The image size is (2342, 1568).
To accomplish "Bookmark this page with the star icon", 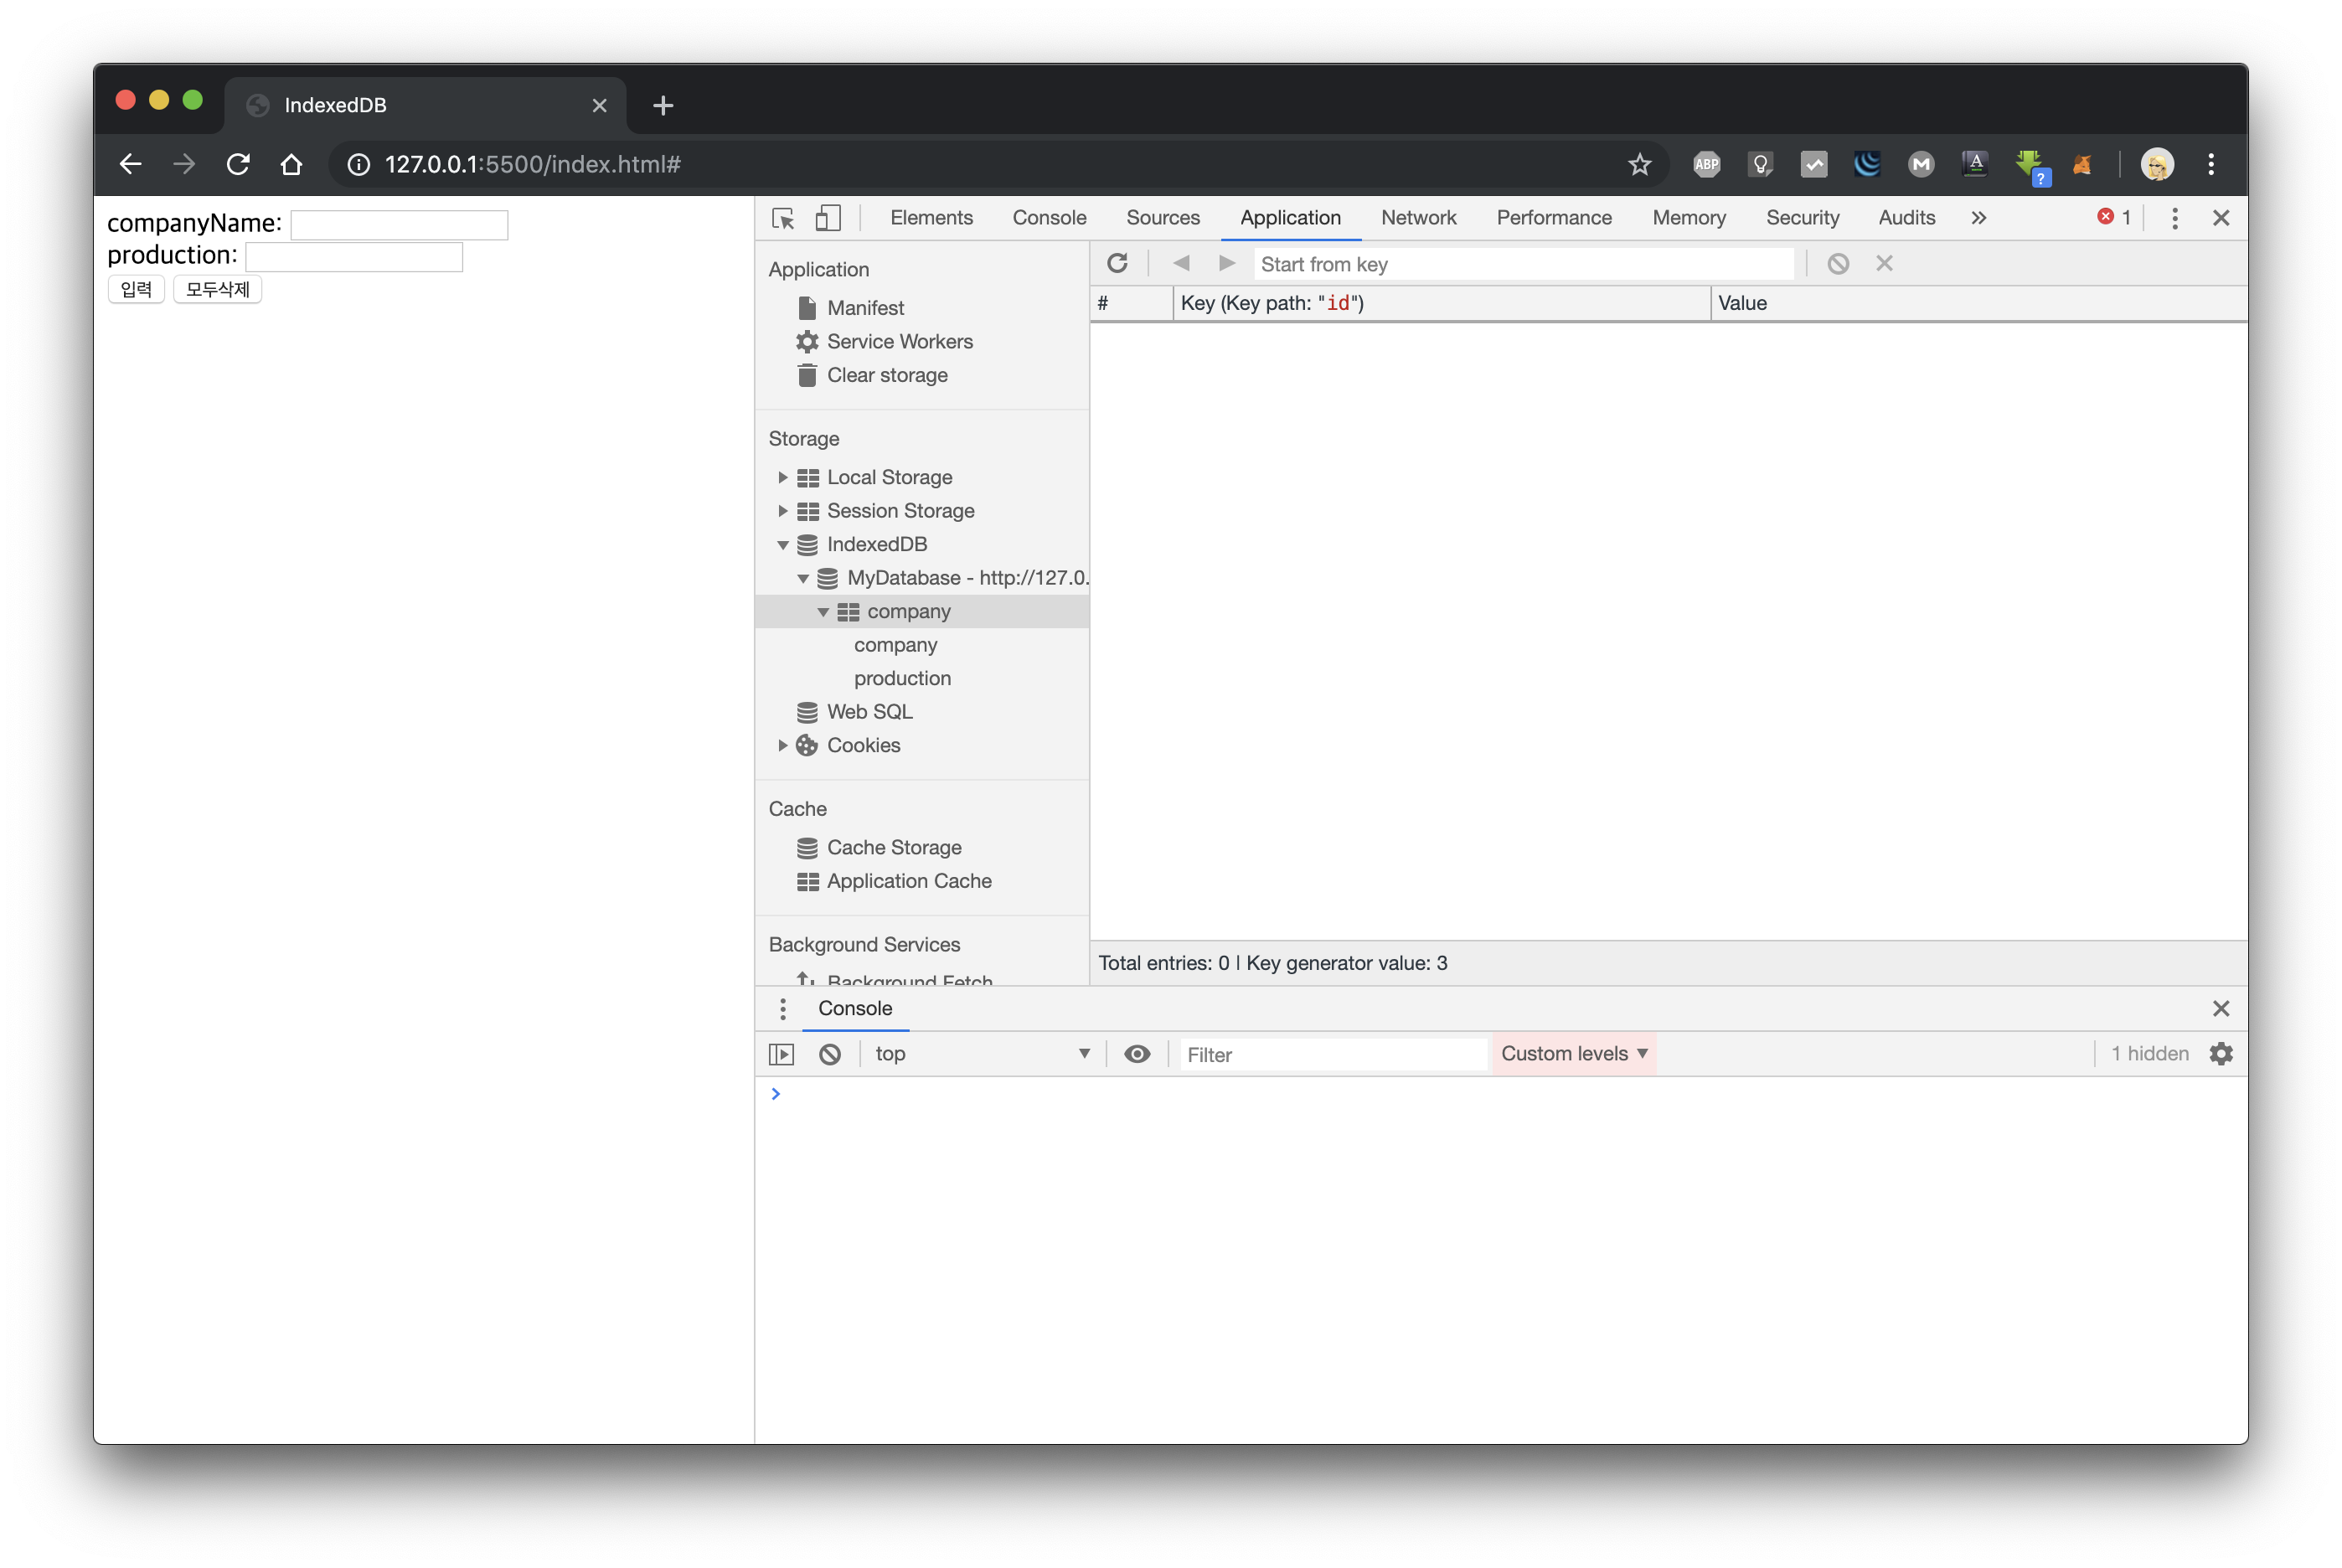I will [x=1639, y=164].
